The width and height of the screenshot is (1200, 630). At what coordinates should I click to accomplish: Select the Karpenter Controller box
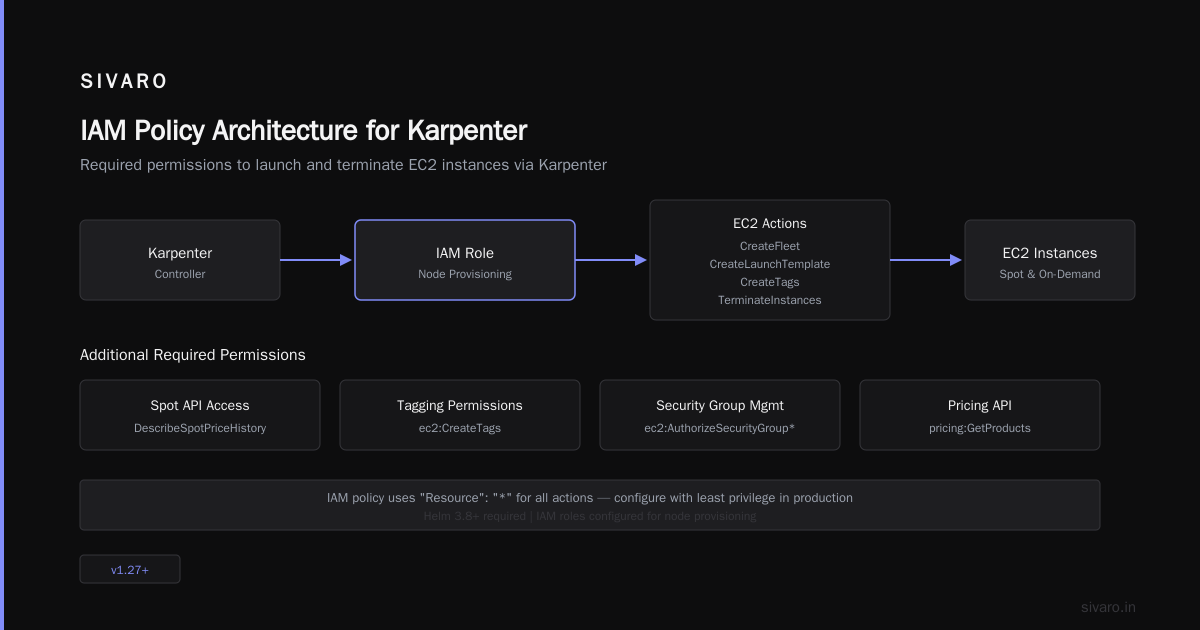pyautogui.click(x=180, y=260)
